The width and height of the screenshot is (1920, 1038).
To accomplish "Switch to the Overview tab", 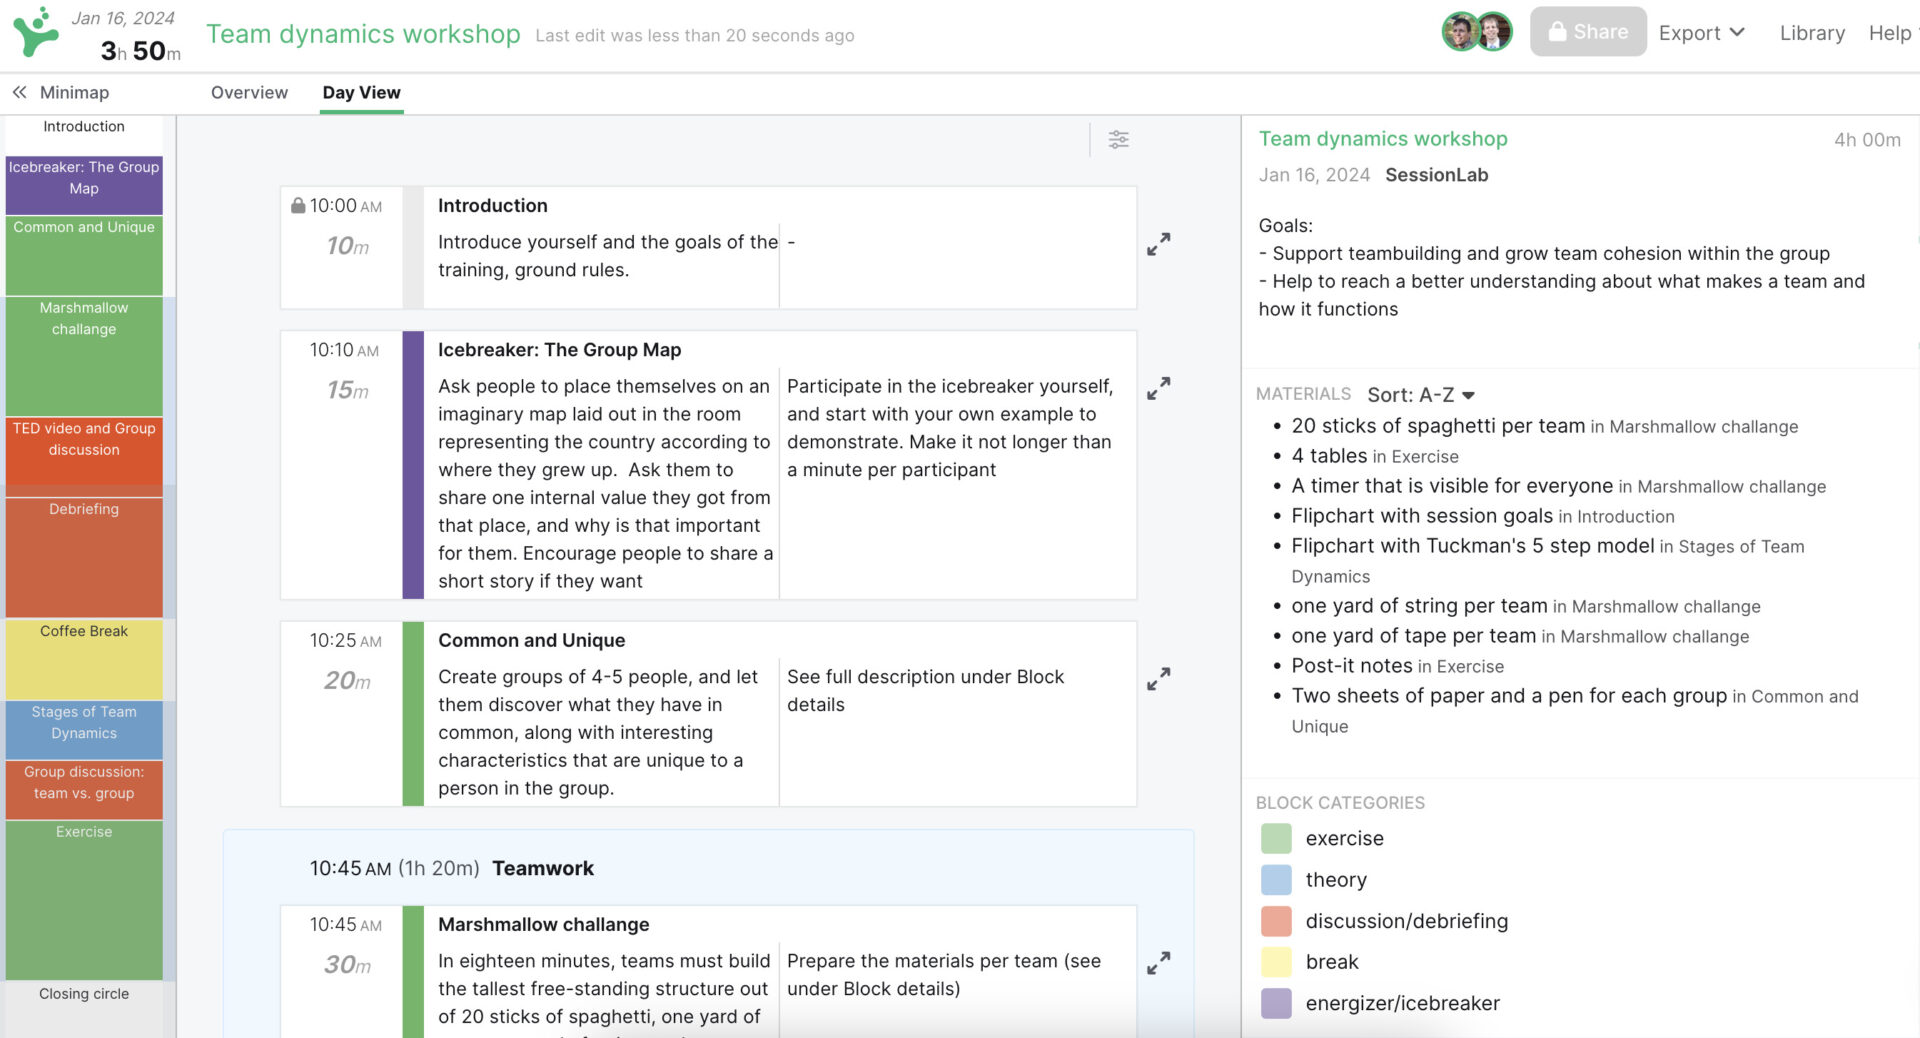I will [x=249, y=92].
